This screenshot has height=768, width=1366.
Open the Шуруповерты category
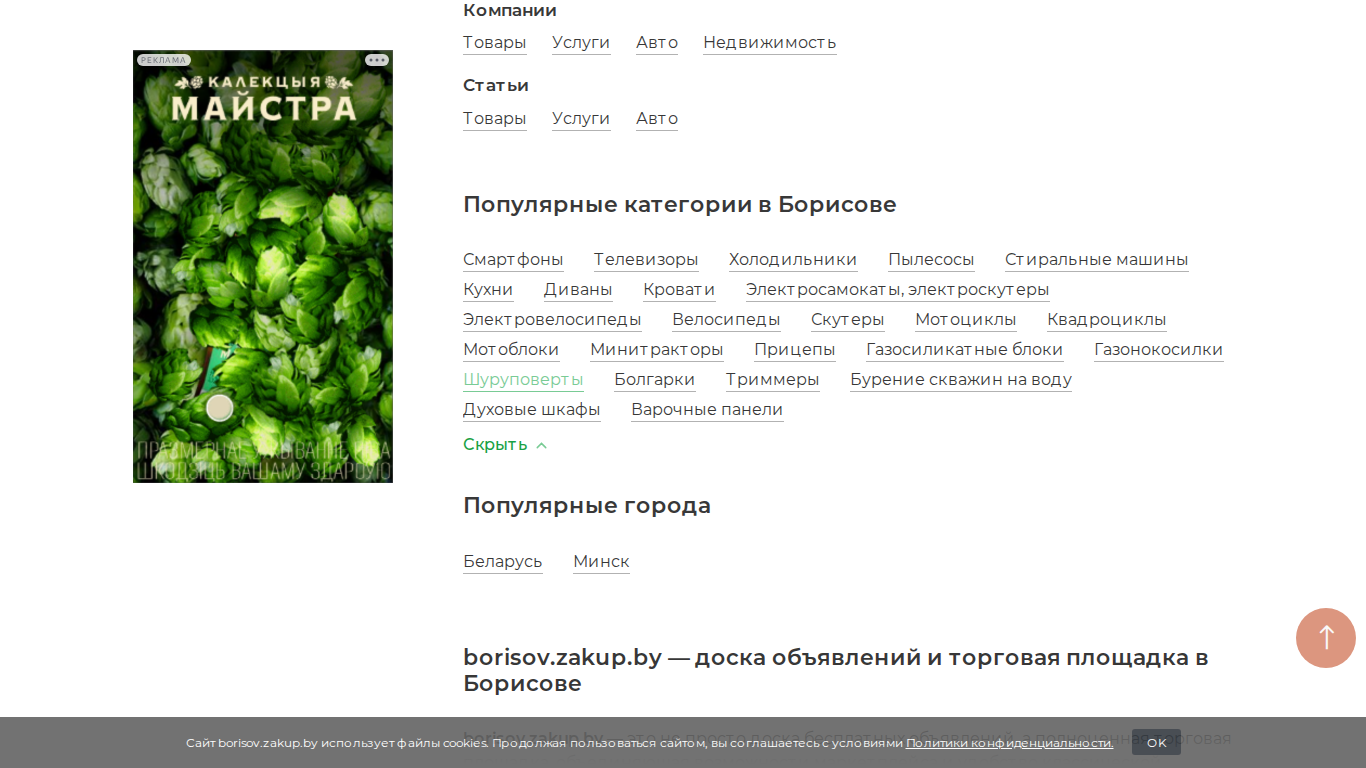tap(523, 380)
